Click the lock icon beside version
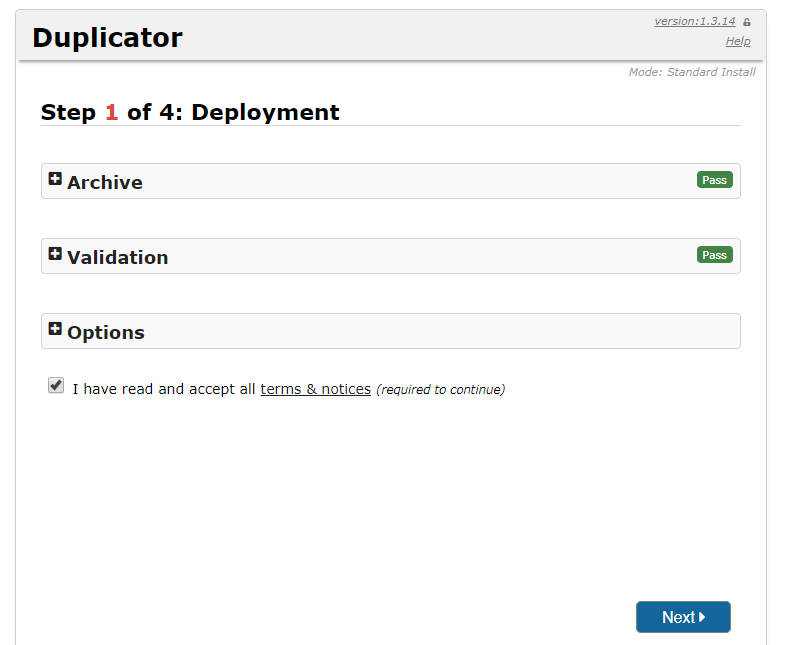 [x=747, y=22]
